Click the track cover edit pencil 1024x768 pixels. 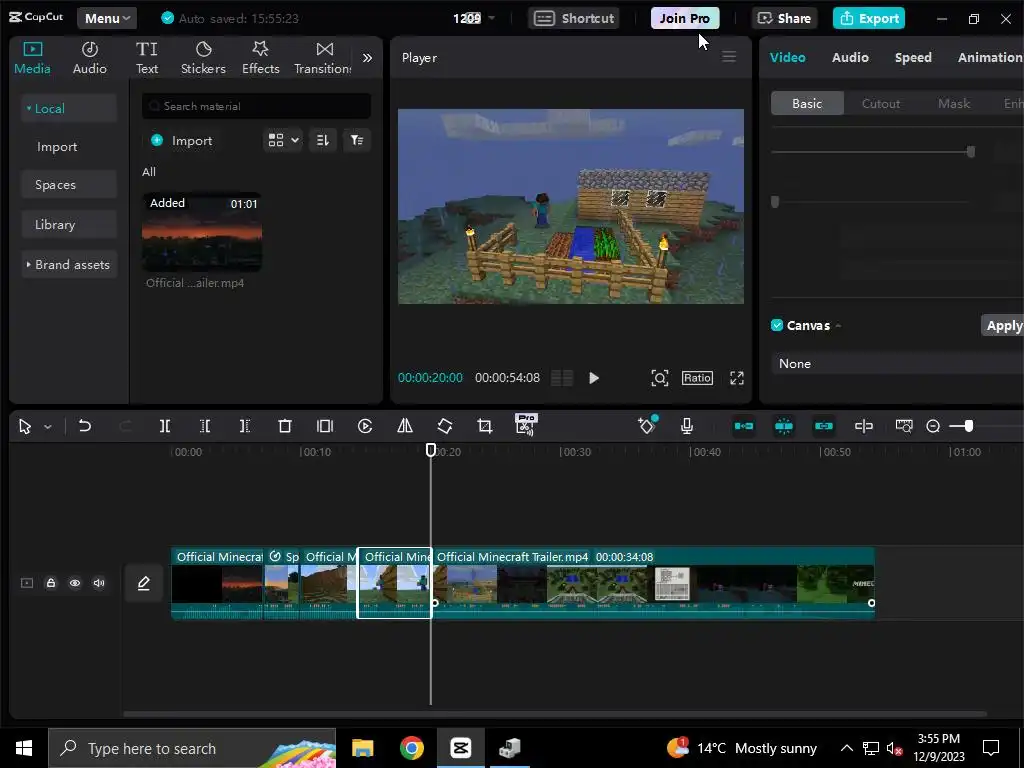[144, 583]
